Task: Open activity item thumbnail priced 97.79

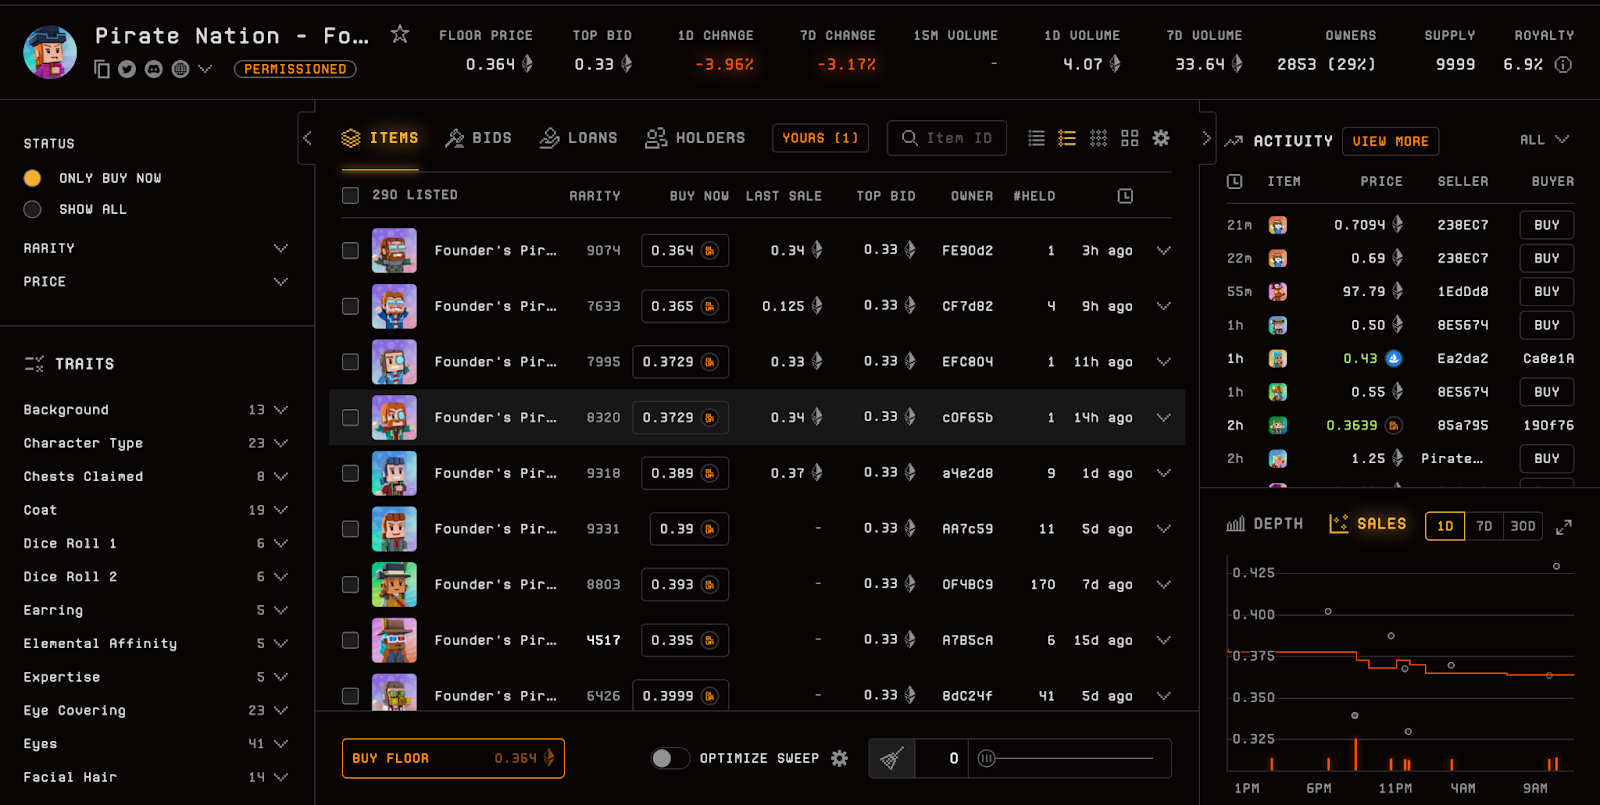Action: pyautogui.click(x=1278, y=292)
